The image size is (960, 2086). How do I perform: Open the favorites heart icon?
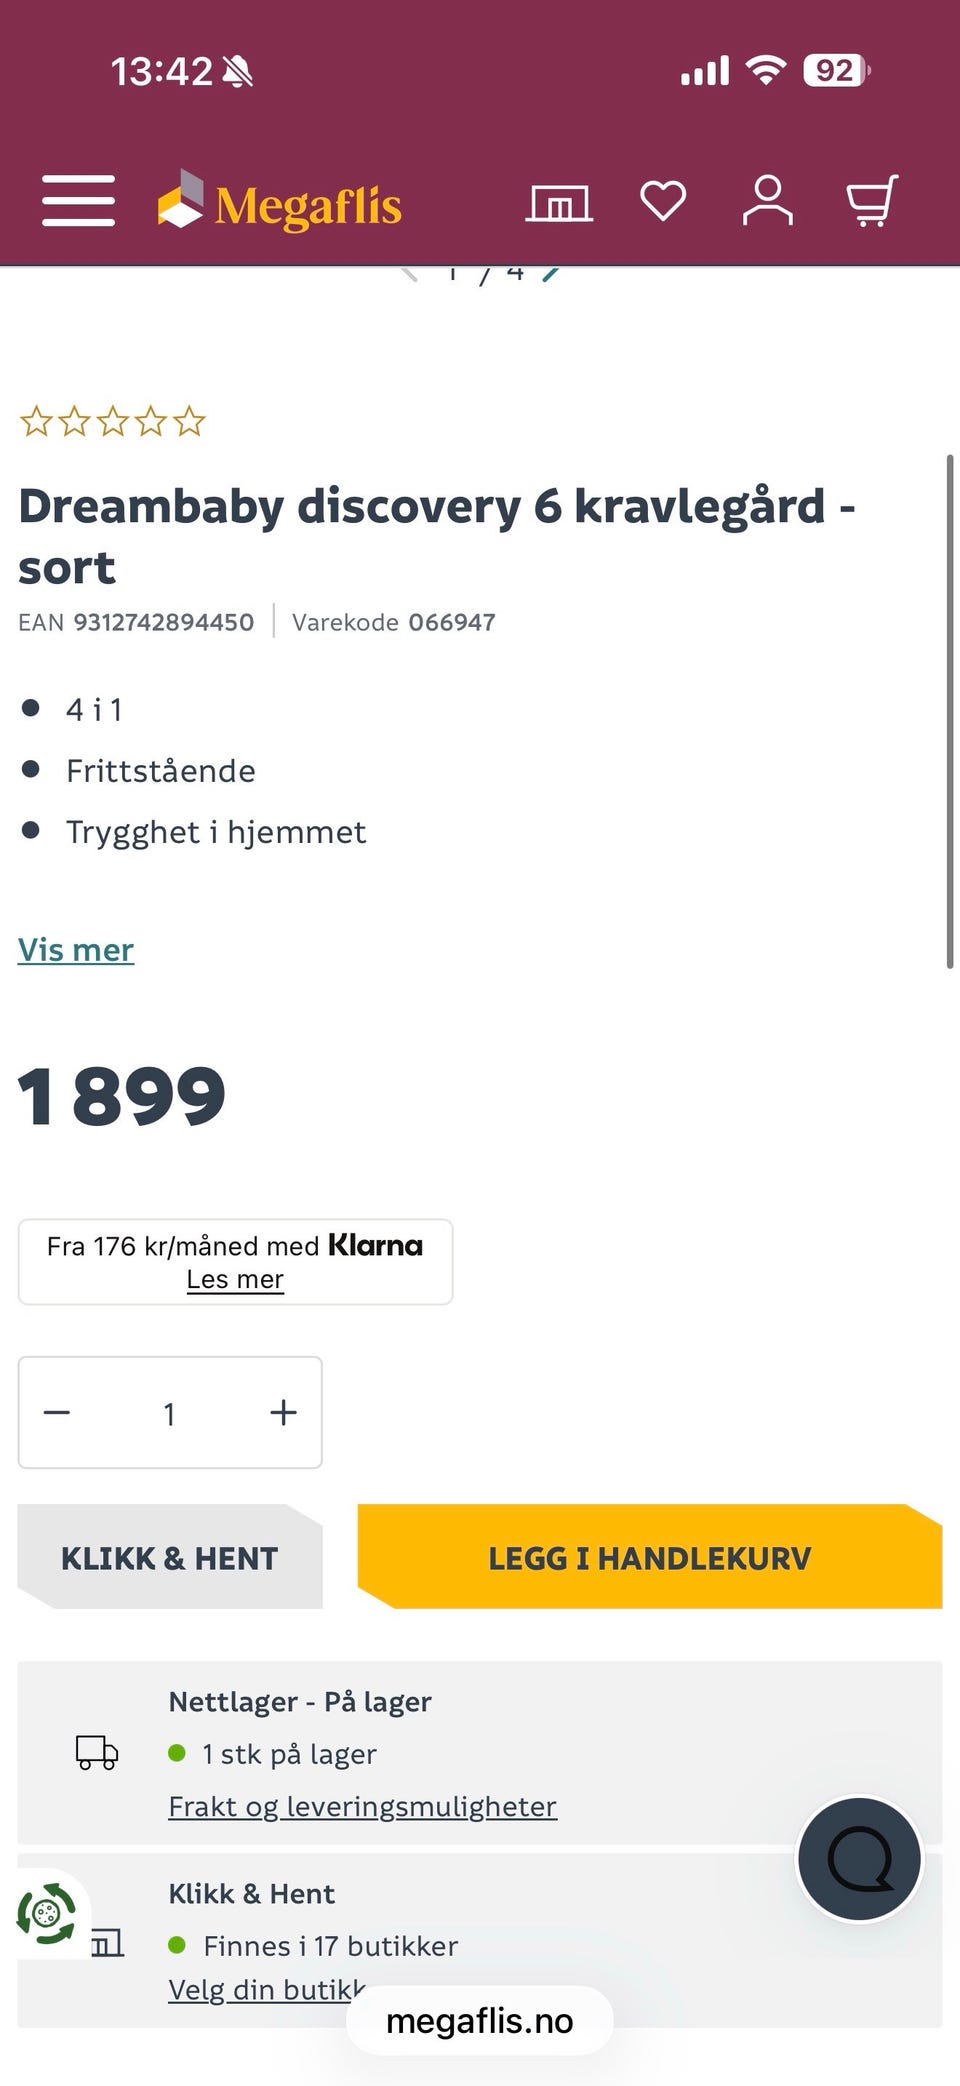click(663, 201)
